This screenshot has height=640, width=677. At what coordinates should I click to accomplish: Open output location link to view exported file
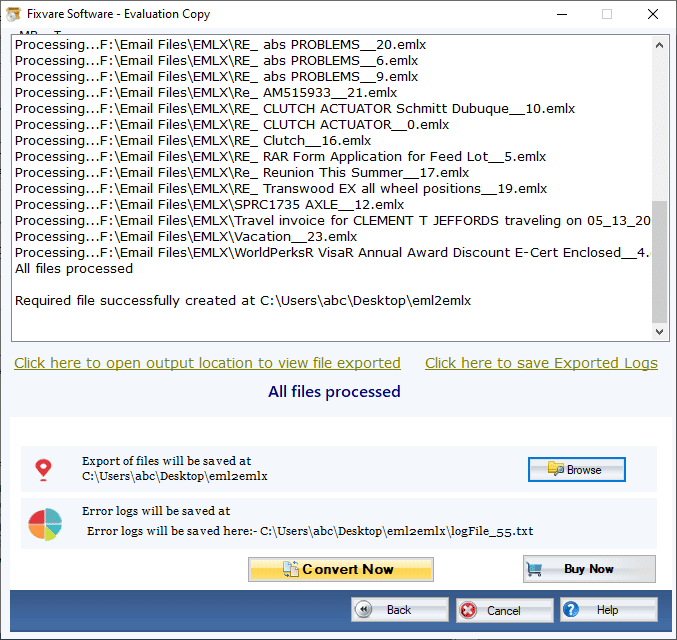207,363
